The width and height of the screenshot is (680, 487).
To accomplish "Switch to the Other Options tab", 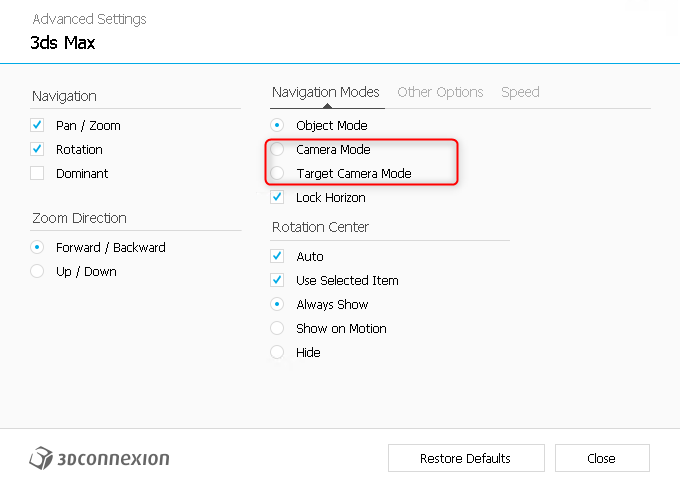I will [440, 92].
